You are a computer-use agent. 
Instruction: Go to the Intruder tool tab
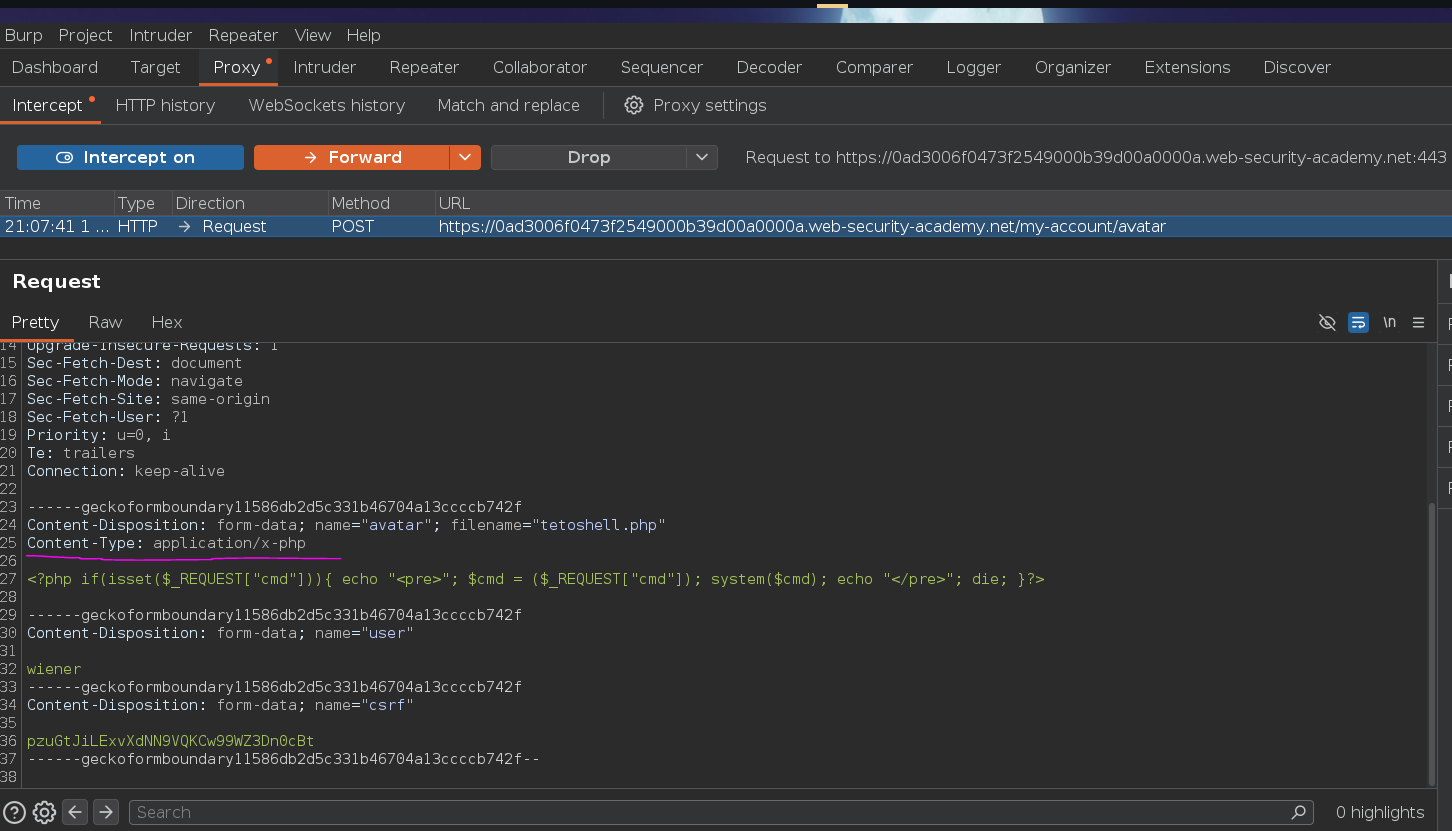click(x=324, y=67)
